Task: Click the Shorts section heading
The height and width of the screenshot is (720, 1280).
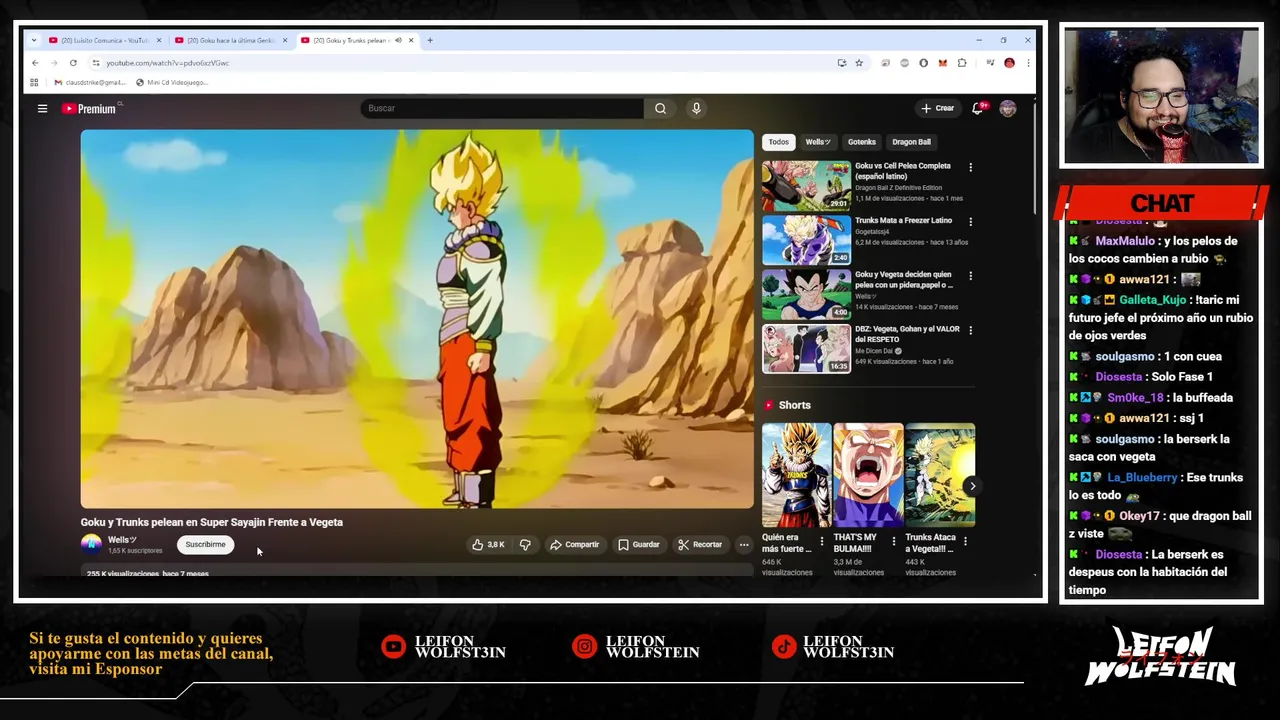Action: tap(795, 405)
